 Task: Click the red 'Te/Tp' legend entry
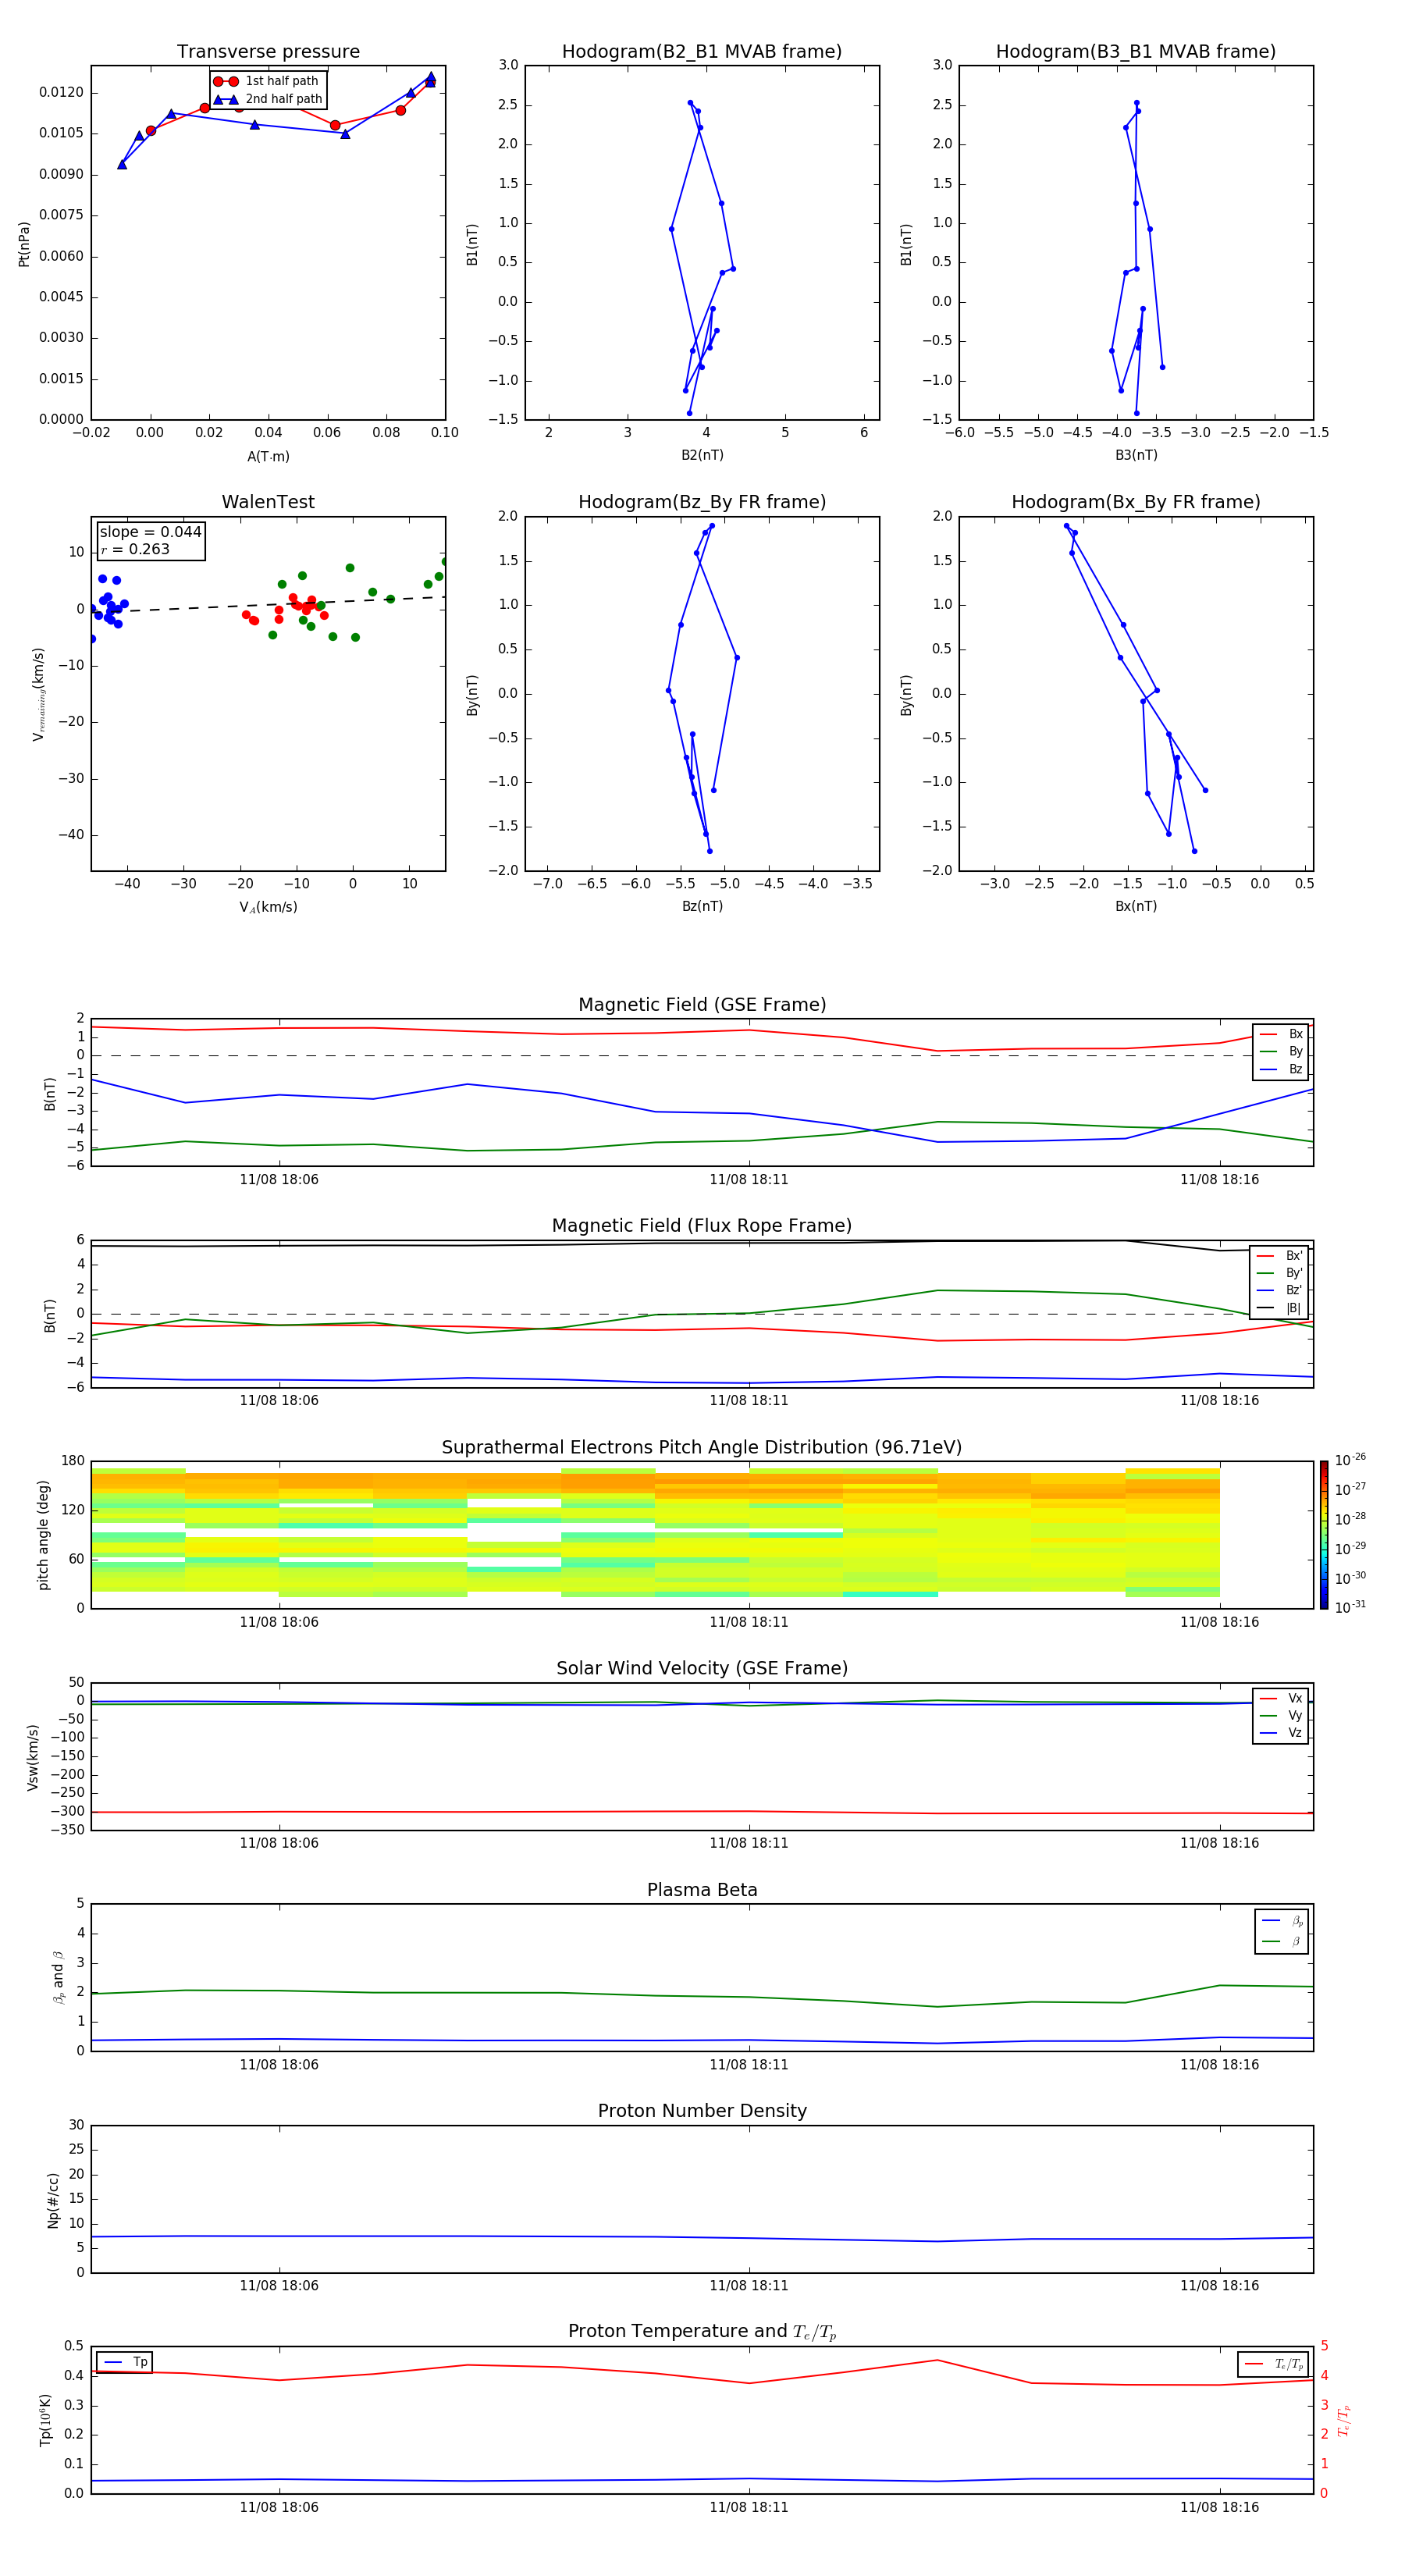click(1274, 2364)
